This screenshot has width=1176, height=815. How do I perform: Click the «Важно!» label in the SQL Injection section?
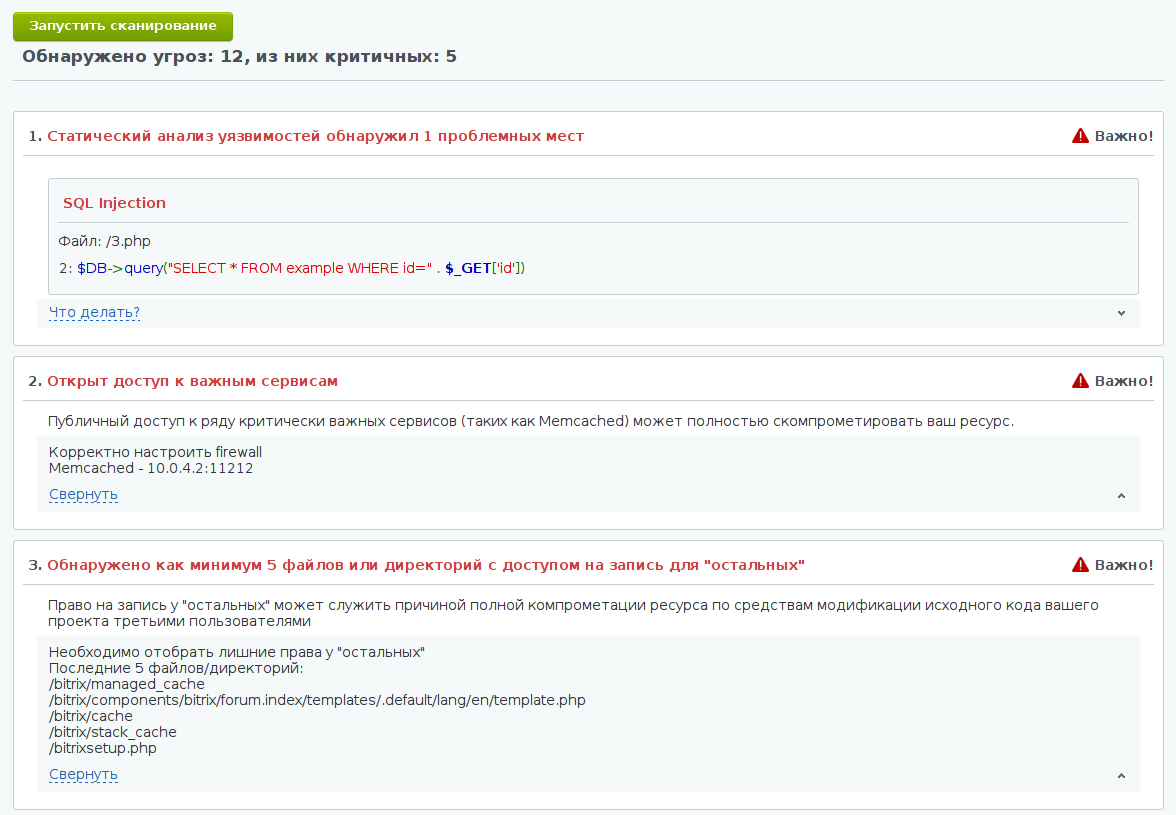click(1124, 136)
